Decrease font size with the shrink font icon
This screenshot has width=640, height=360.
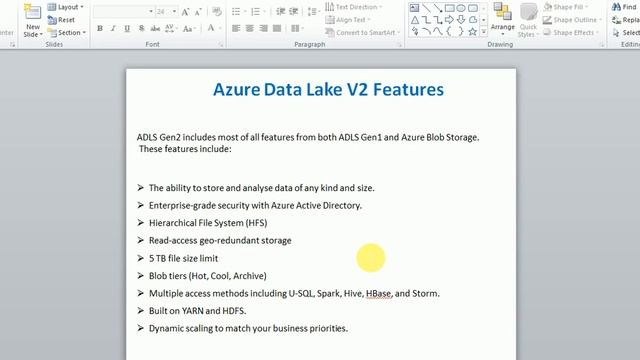198,12
